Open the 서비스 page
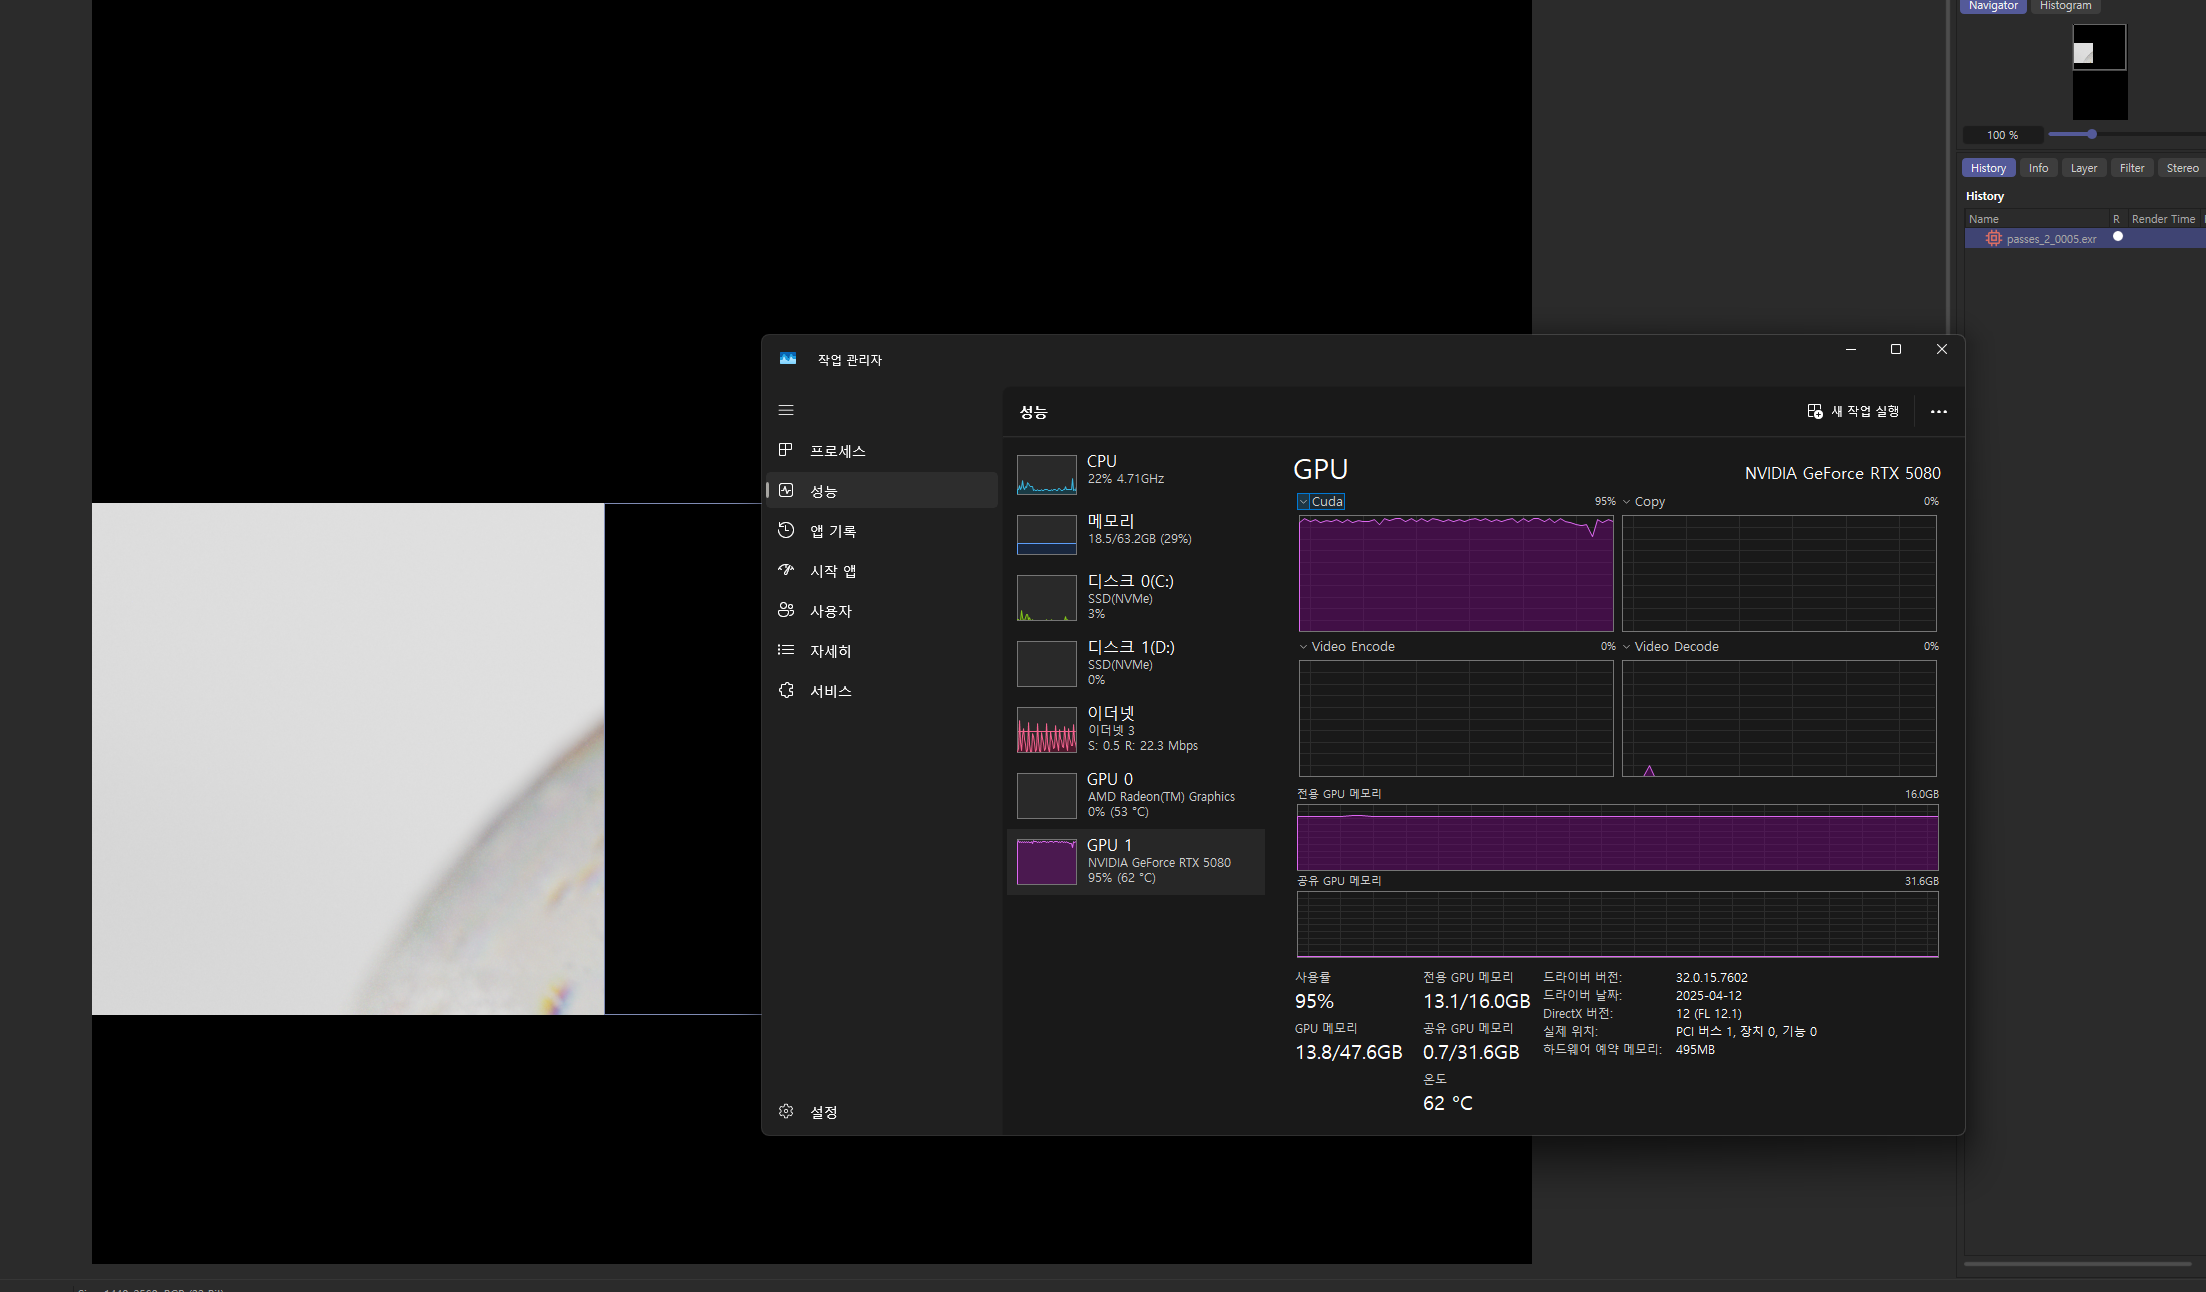This screenshot has width=2206, height=1292. coord(882,691)
